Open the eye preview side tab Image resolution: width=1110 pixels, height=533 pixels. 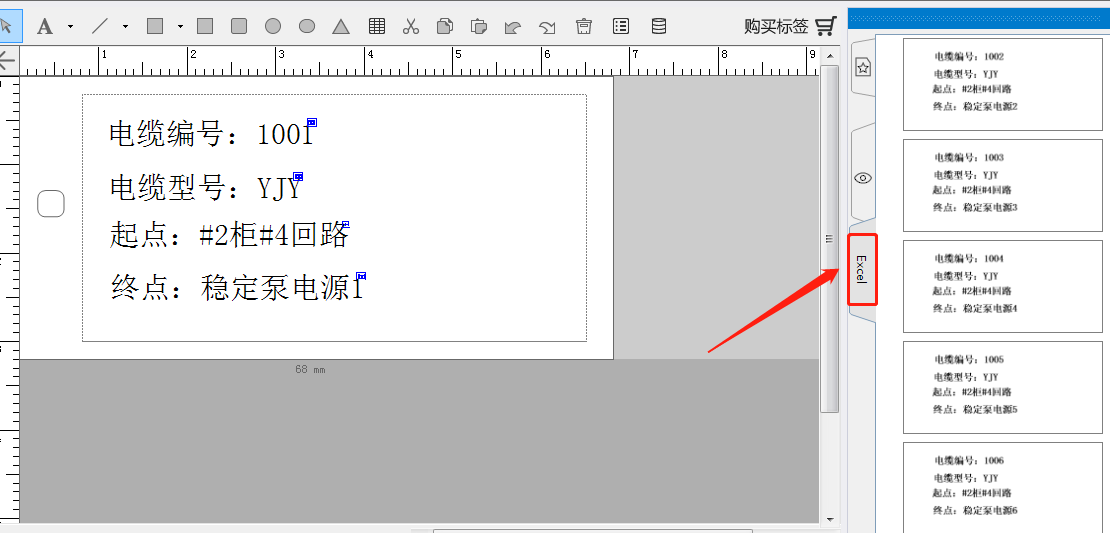coord(862,178)
